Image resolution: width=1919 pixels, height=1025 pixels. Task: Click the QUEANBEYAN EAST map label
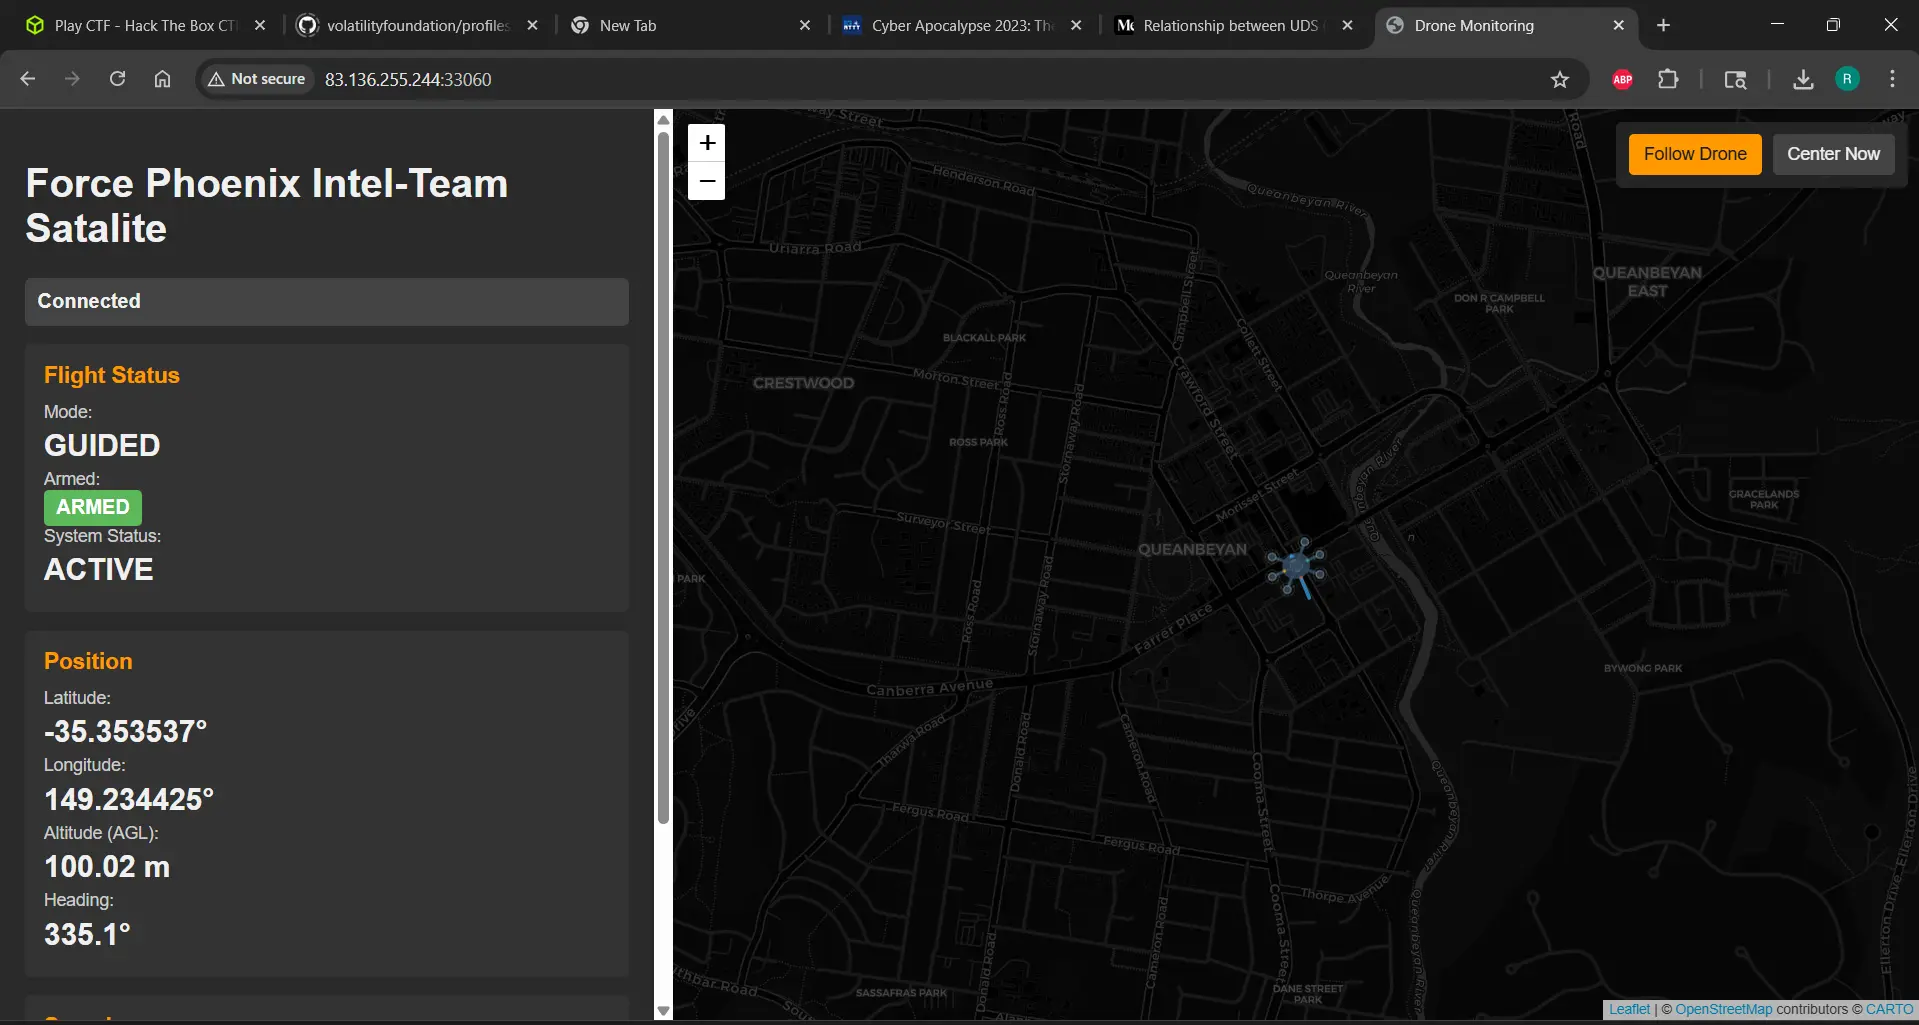[1647, 282]
